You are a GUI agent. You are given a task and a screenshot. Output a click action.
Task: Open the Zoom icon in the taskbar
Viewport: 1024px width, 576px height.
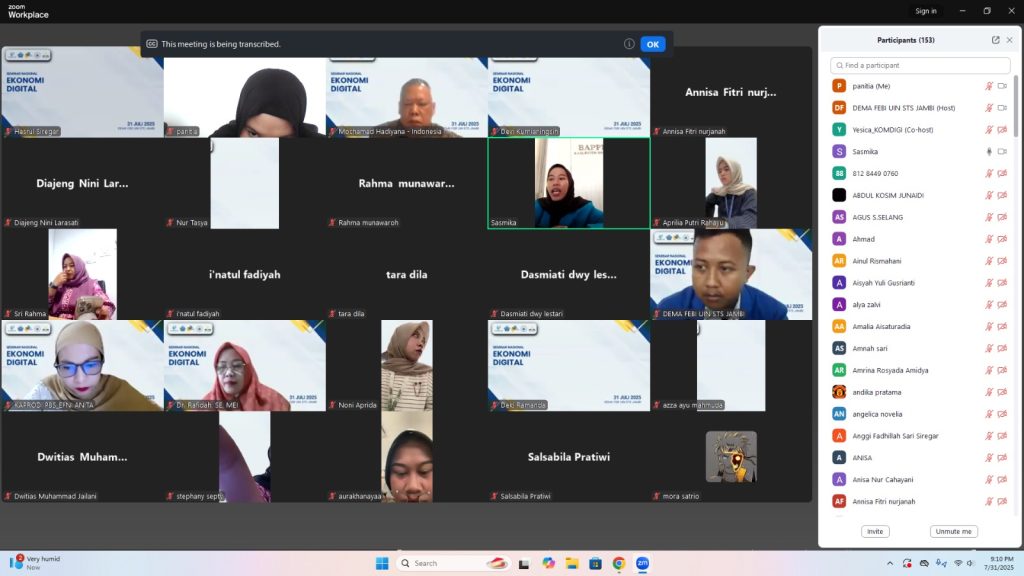[x=642, y=563]
